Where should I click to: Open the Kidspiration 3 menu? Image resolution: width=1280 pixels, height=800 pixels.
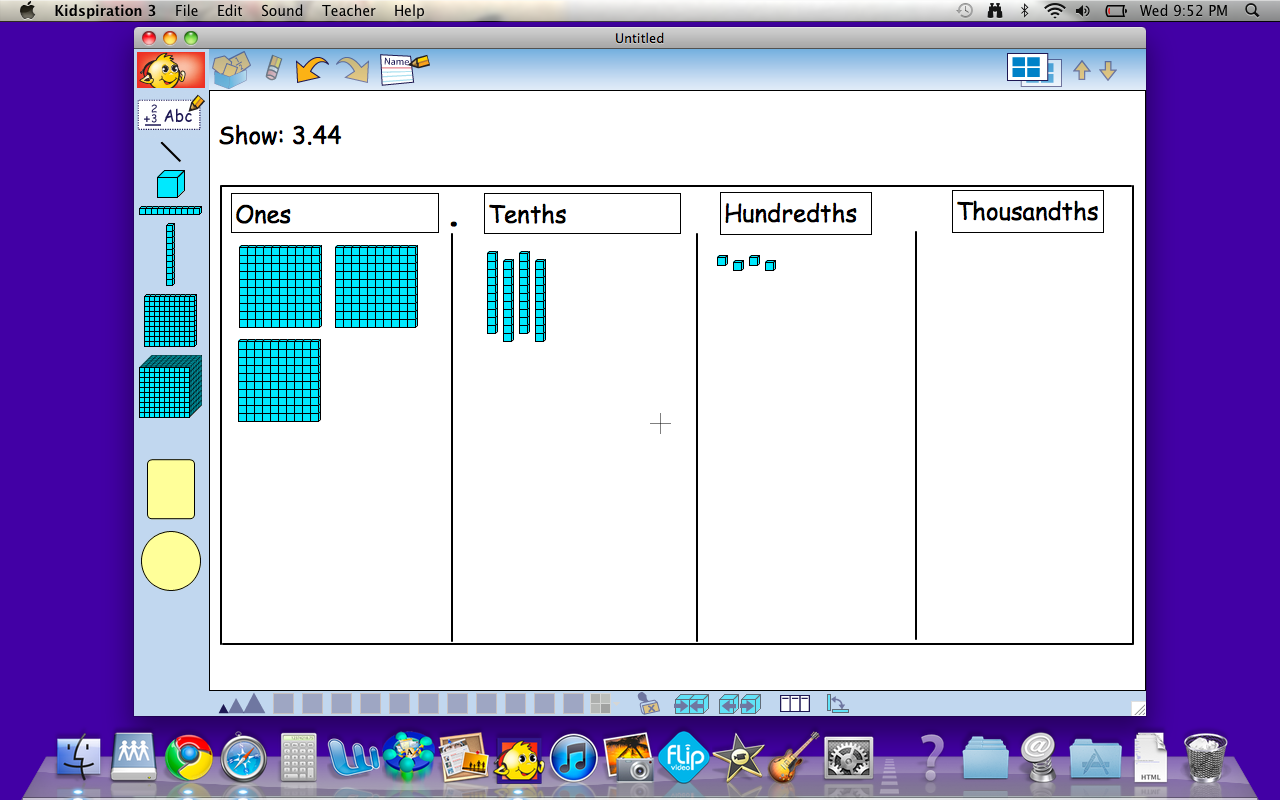click(x=105, y=11)
